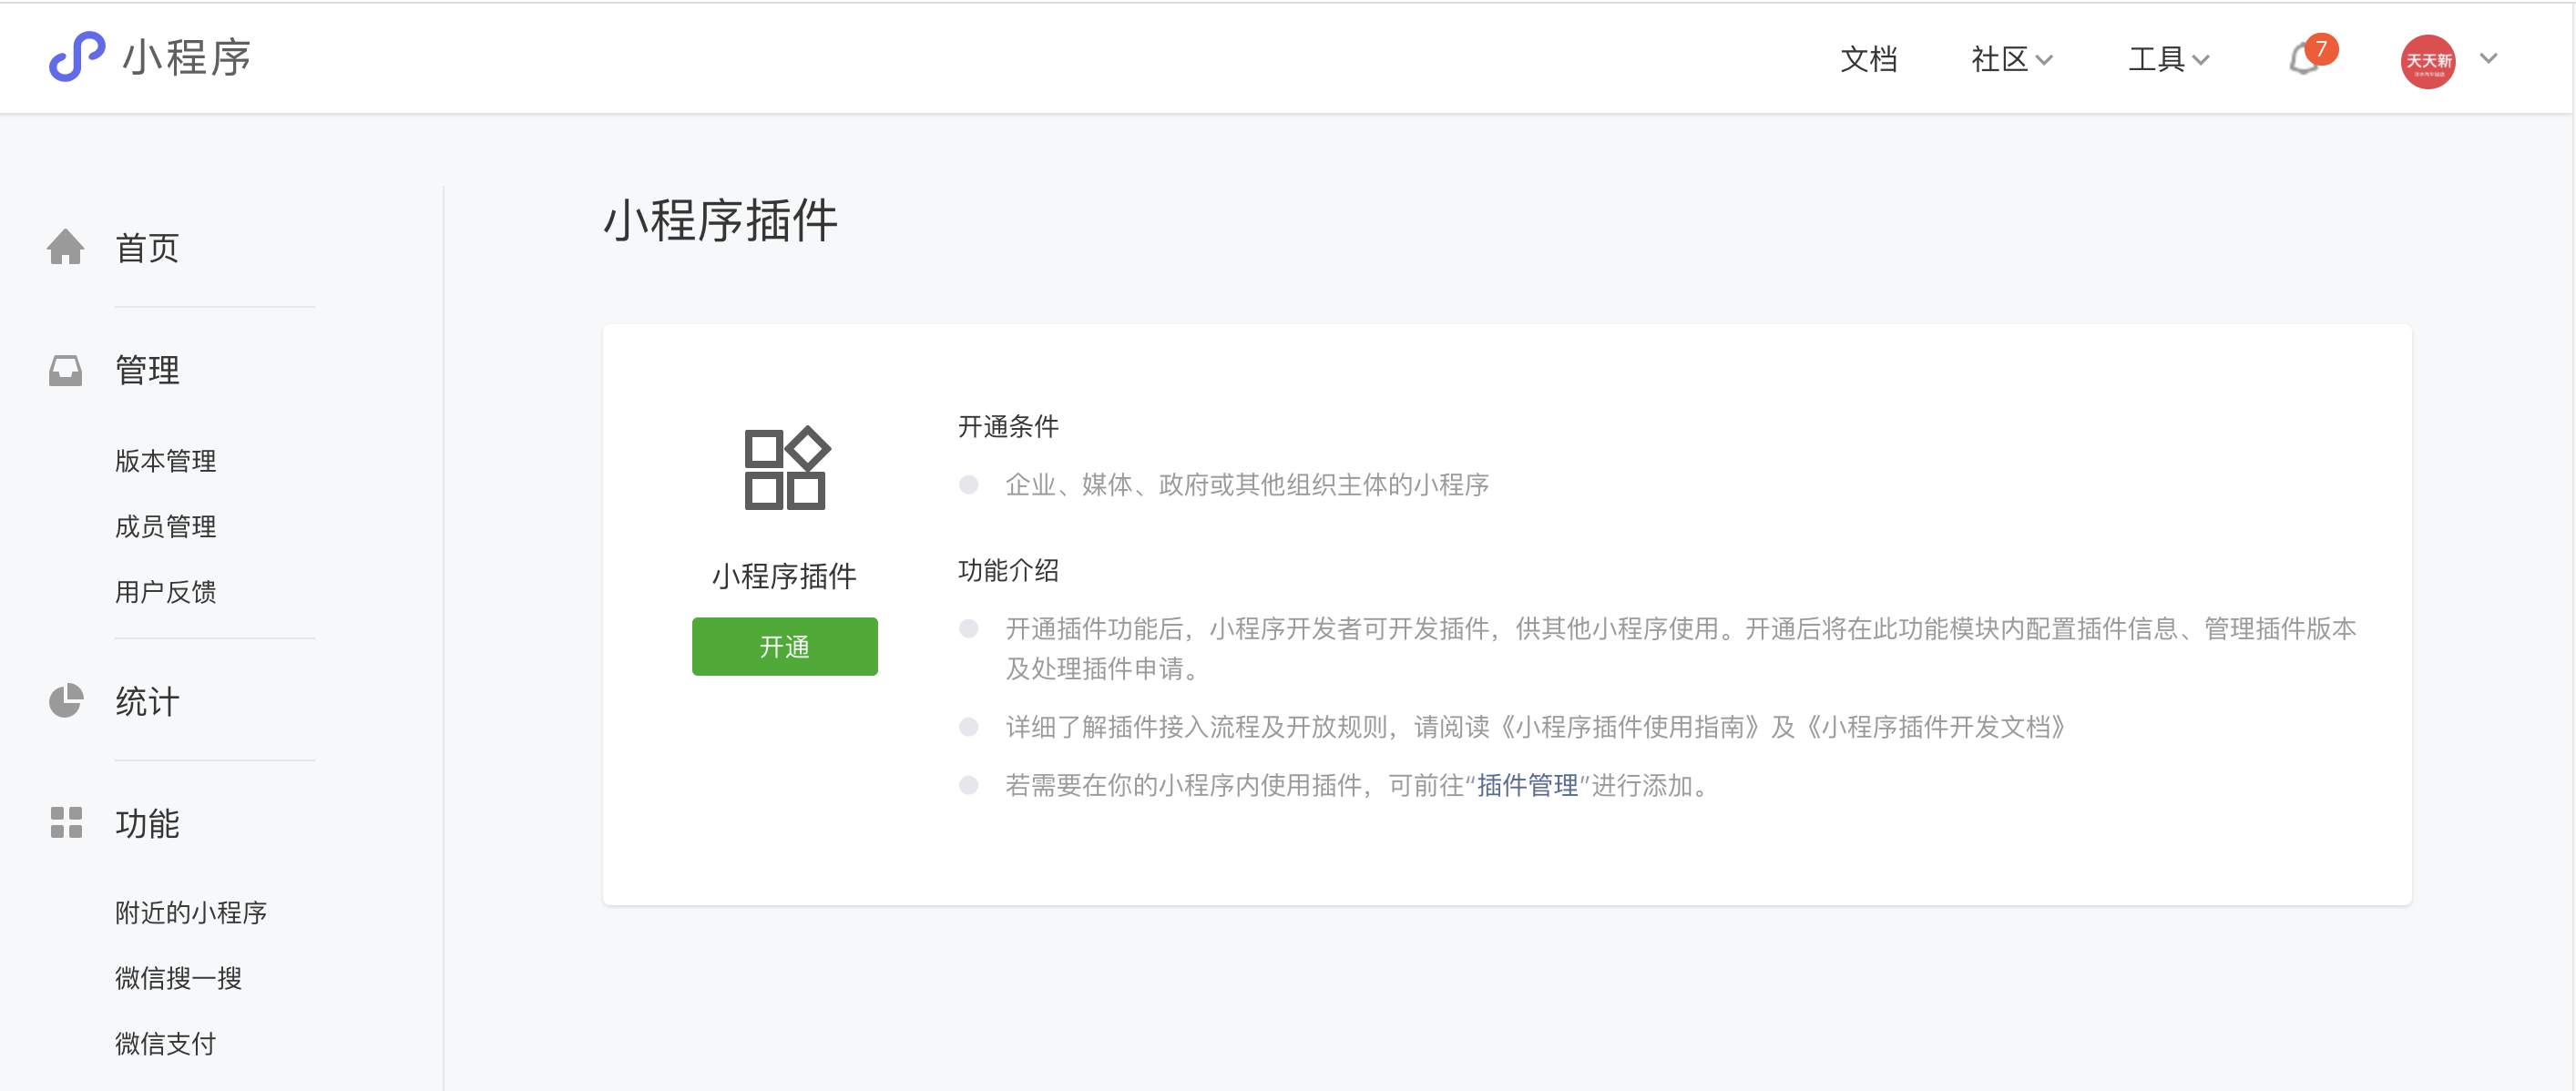The image size is (2576, 1091).
Task: Click 微信支付 in the sidebar
Action: (x=165, y=1044)
